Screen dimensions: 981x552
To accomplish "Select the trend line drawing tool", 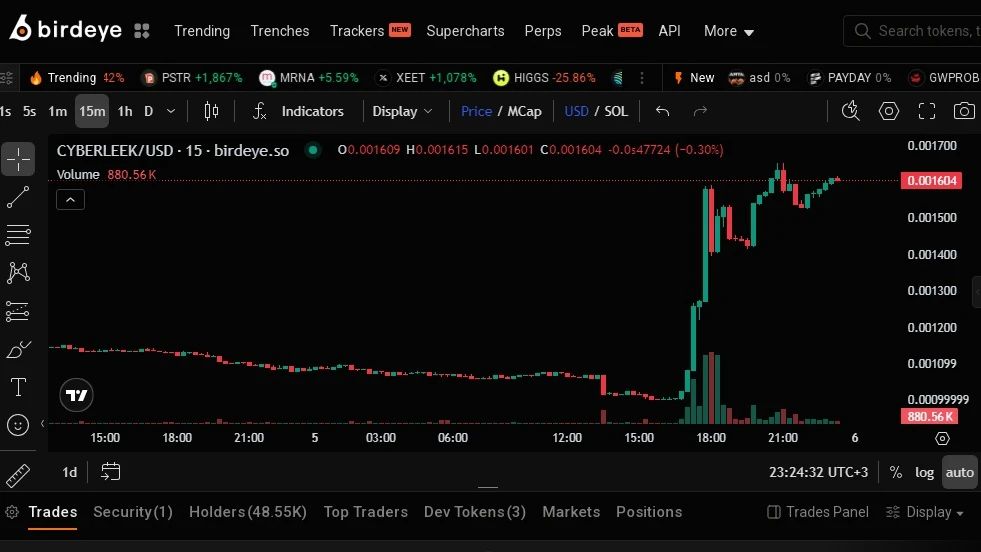I will 18,197.
